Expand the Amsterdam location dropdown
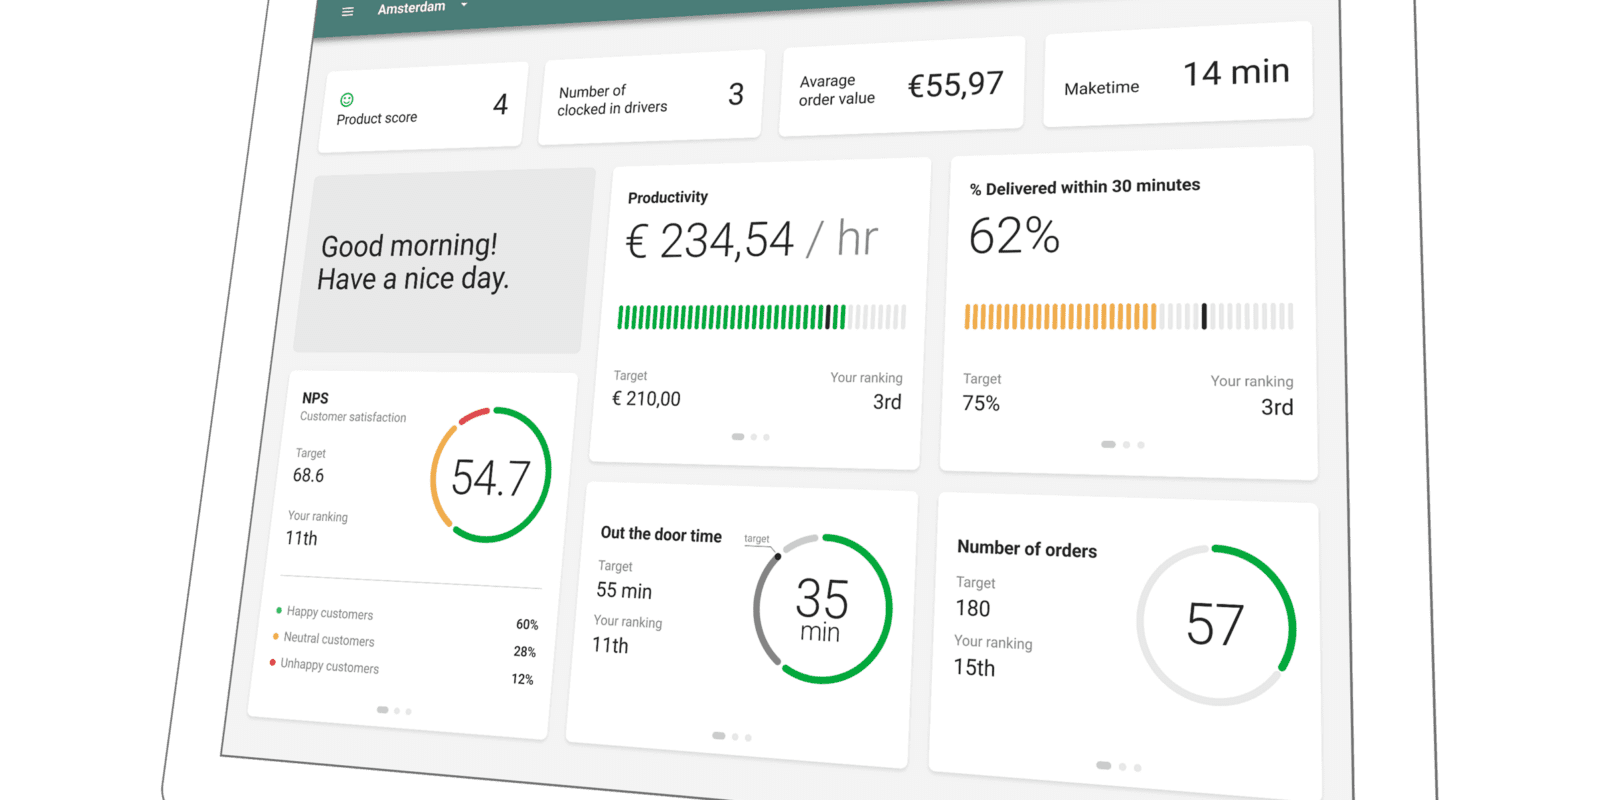The height and width of the screenshot is (800, 1600). [x=463, y=5]
